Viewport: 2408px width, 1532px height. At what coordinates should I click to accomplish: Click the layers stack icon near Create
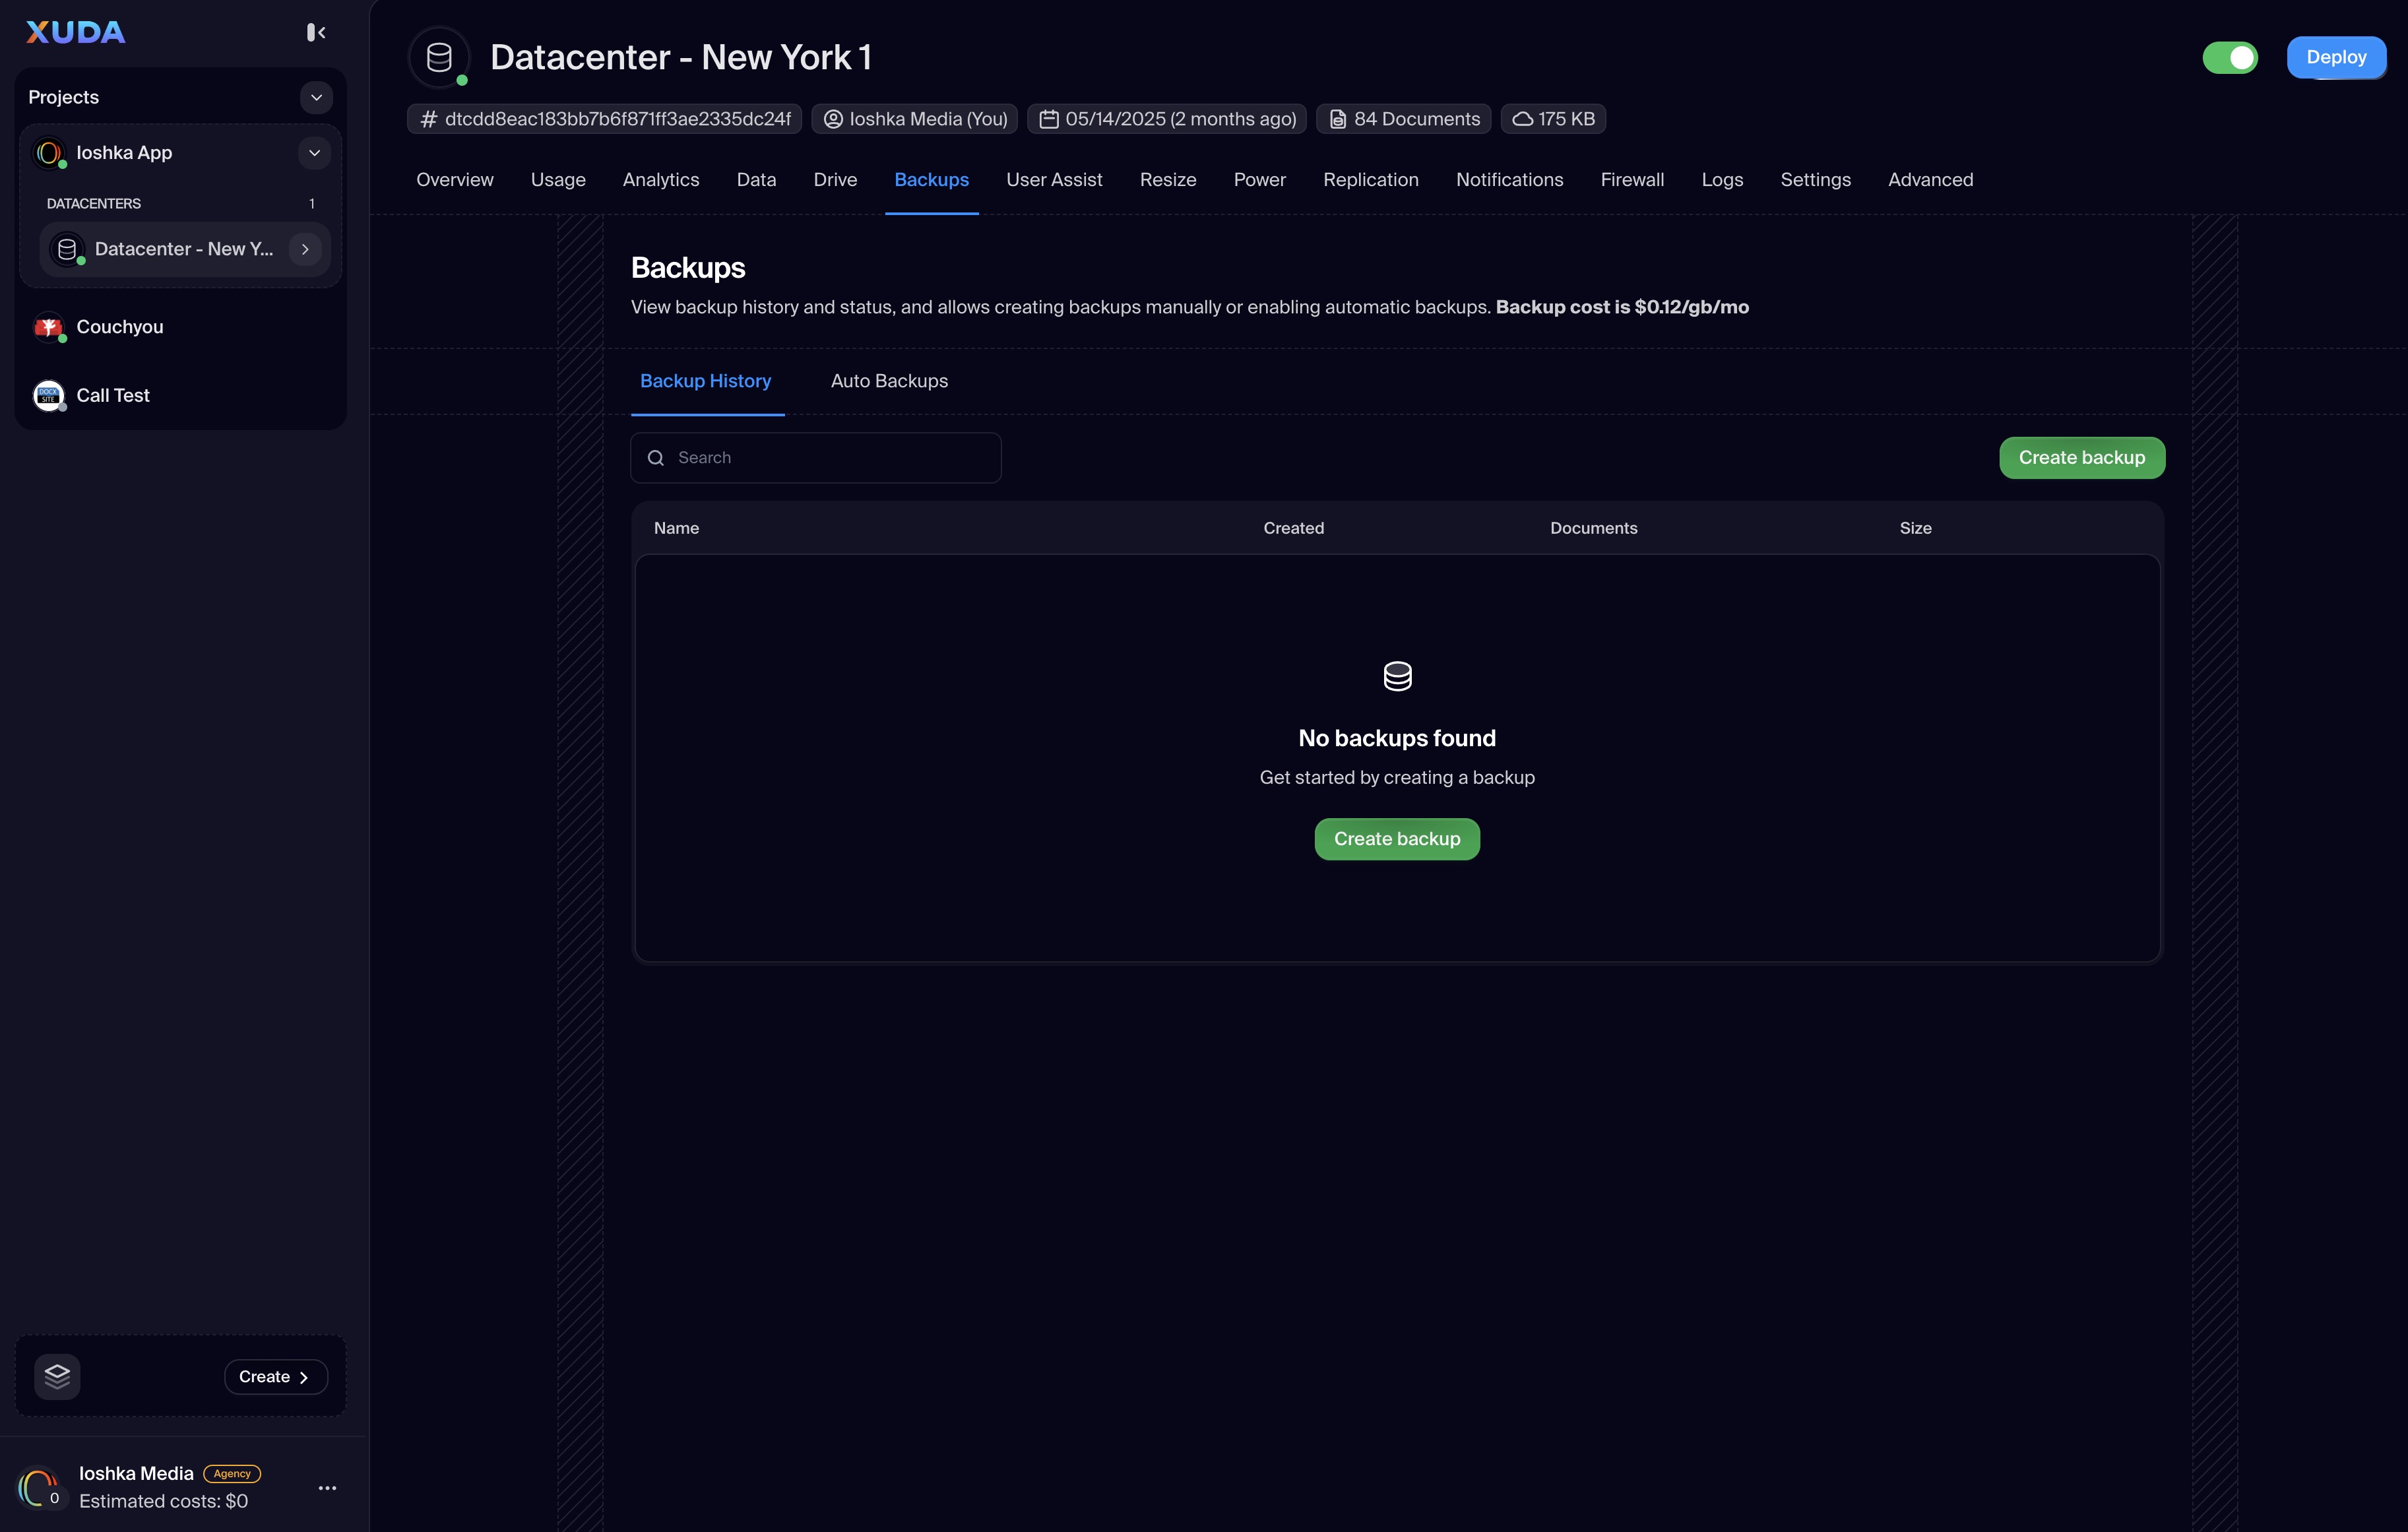(57, 1377)
